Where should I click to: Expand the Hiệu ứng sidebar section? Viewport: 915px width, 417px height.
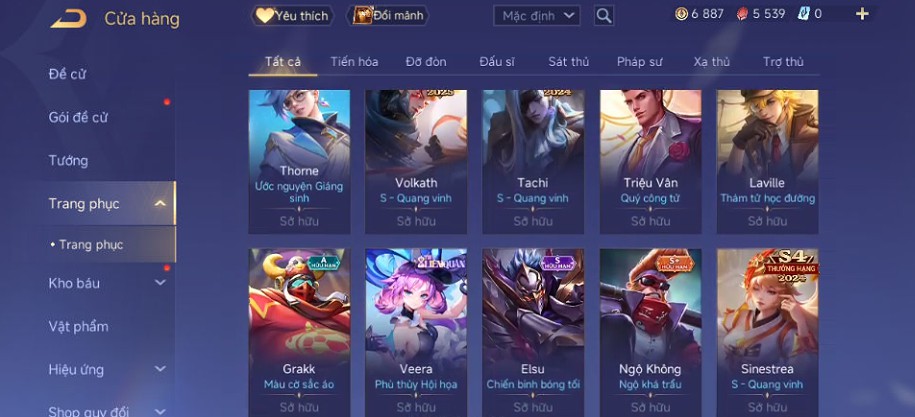pyautogui.click(x=160, y=369)
